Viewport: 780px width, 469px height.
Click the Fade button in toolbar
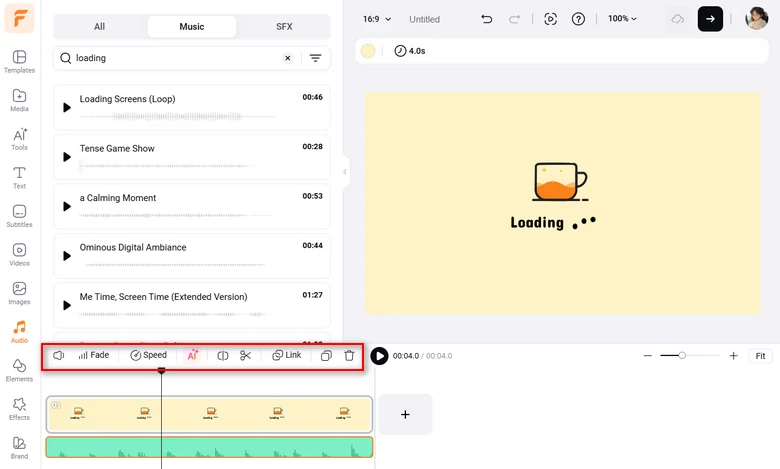[94, 356]
